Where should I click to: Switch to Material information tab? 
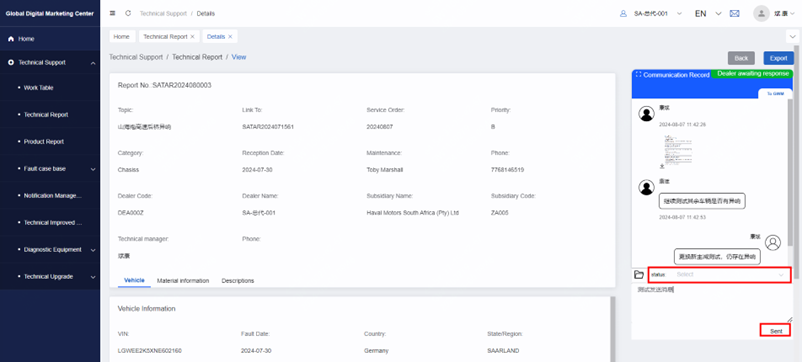(183, 281)
